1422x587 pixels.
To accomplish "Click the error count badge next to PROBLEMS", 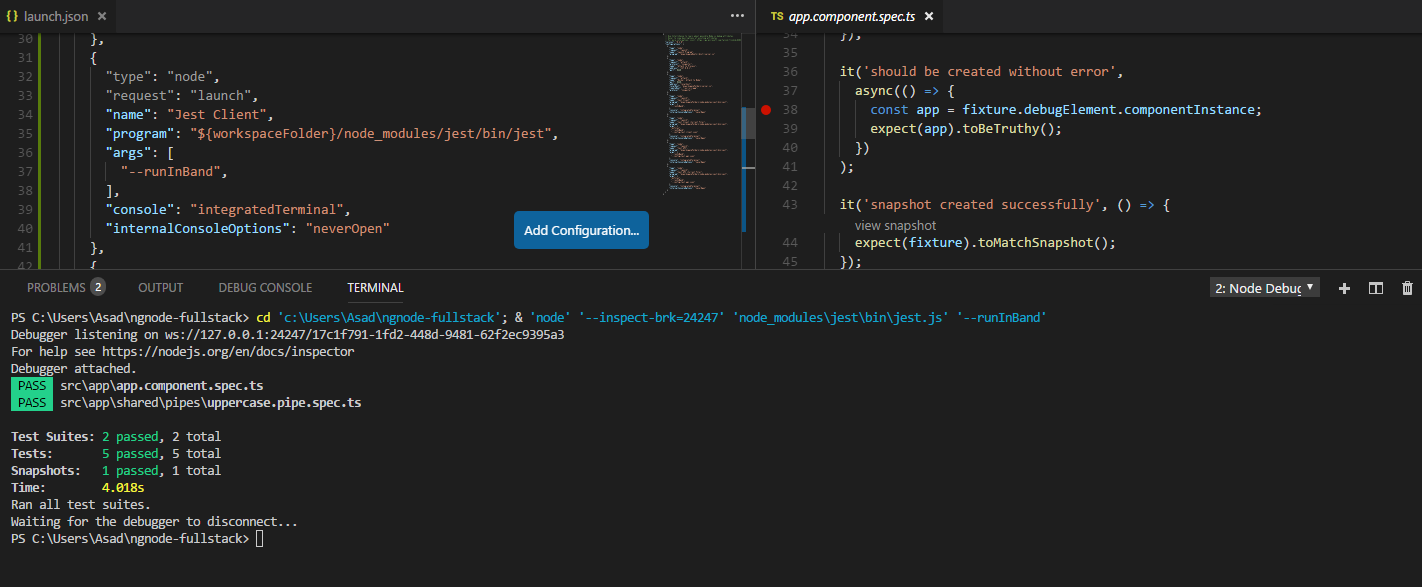I will click(98, 287).
